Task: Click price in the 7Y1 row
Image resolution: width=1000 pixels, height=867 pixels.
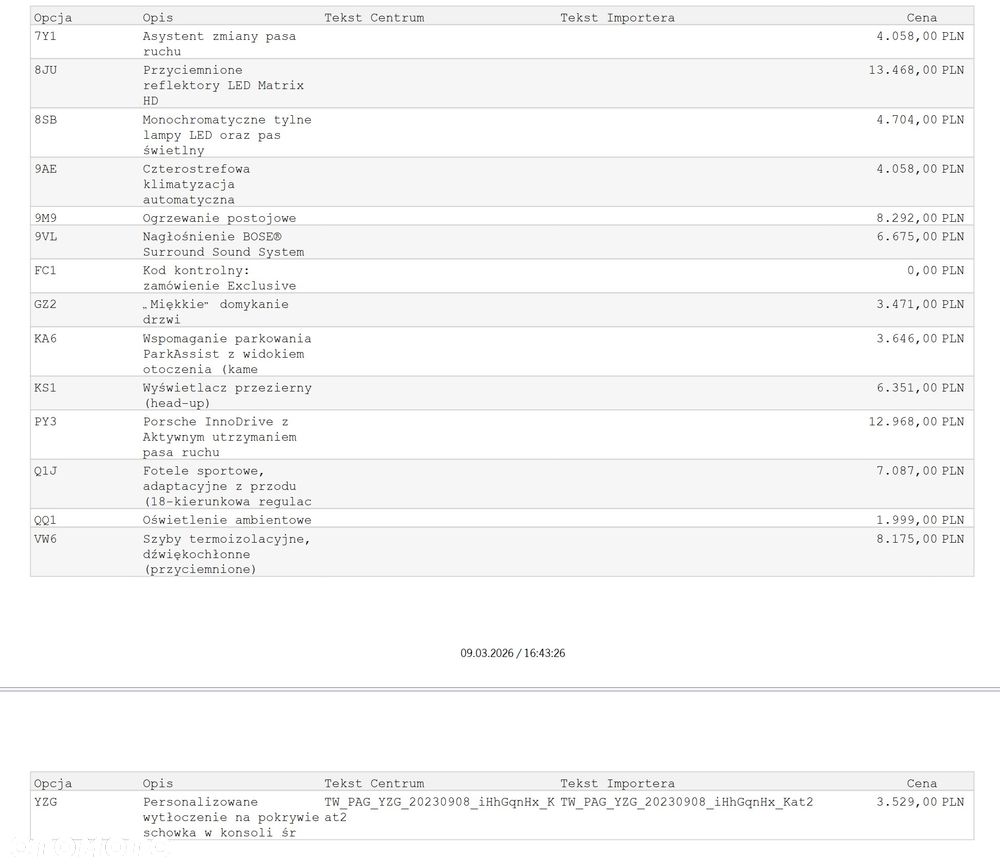Action: (x=920, y=36)
